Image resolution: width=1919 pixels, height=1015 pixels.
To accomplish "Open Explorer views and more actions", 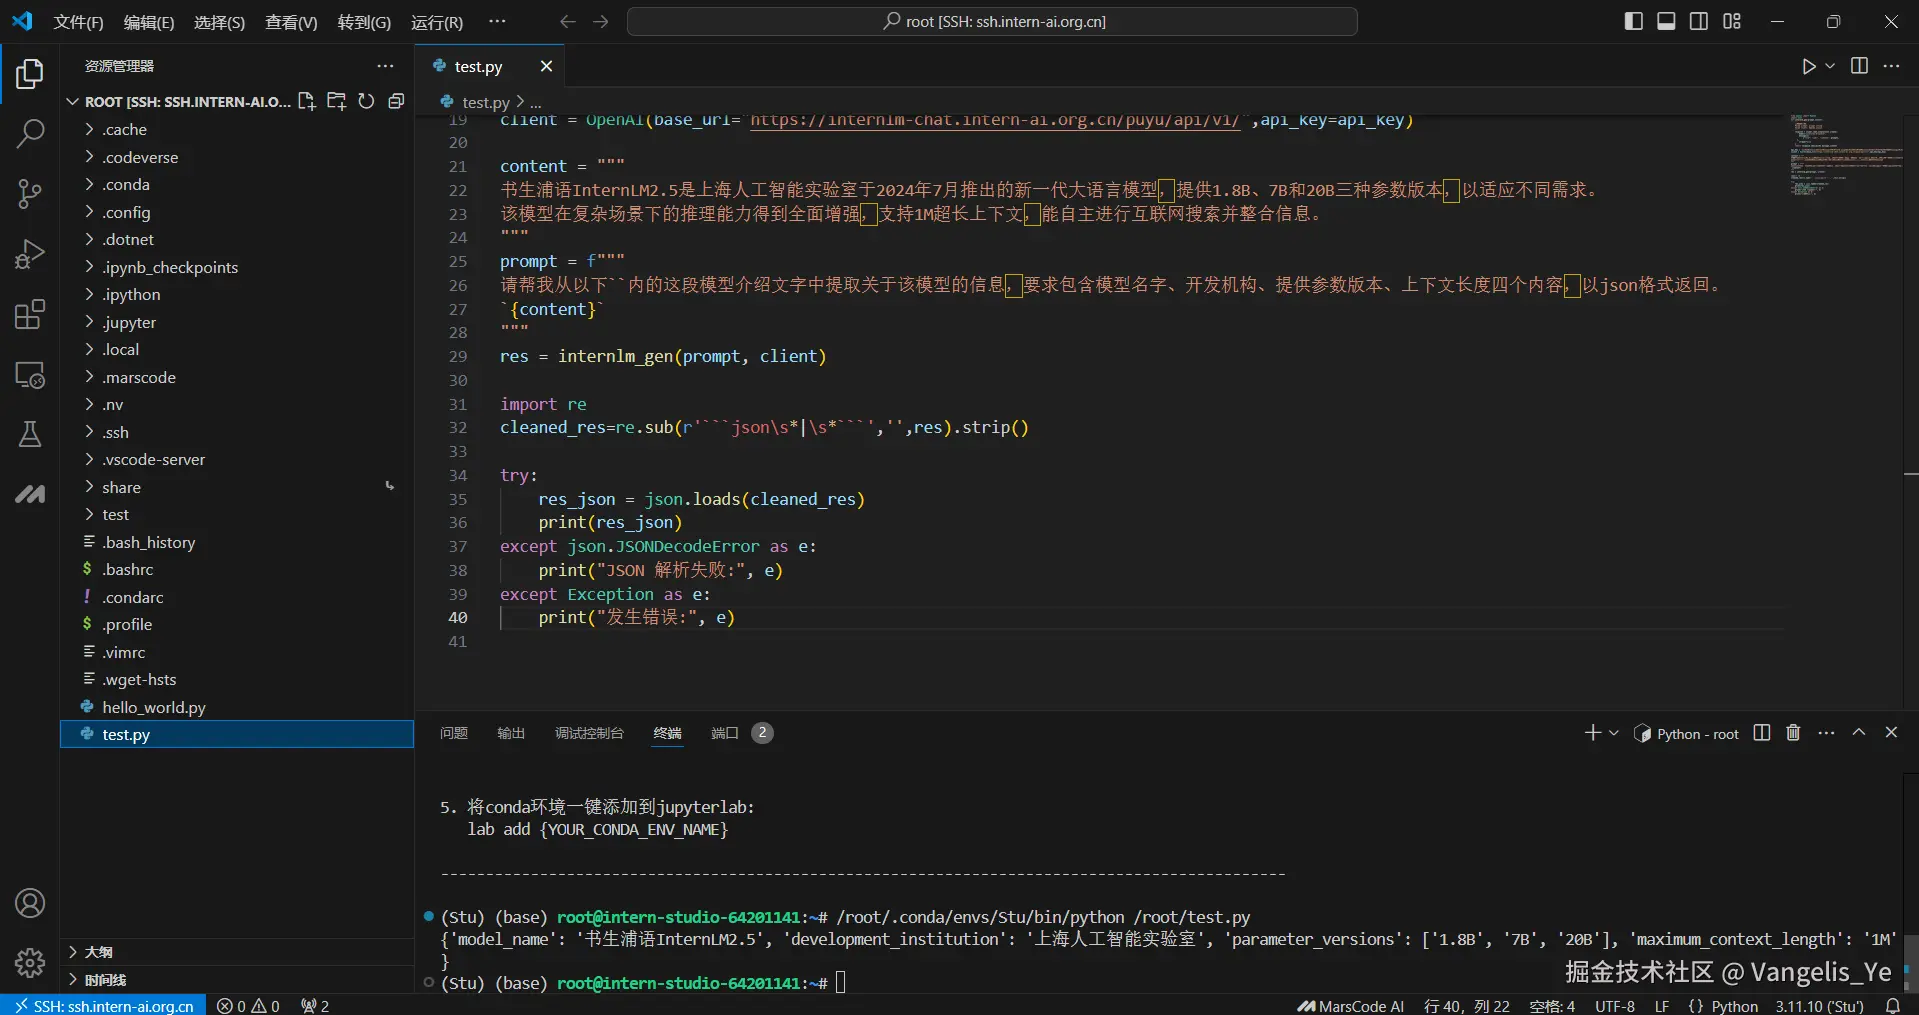I will 385,66.
